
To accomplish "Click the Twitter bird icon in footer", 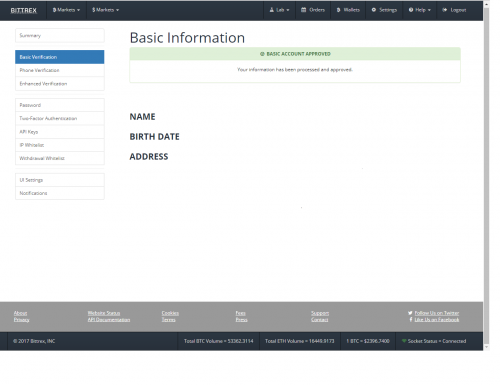I will tap(410, 313).
